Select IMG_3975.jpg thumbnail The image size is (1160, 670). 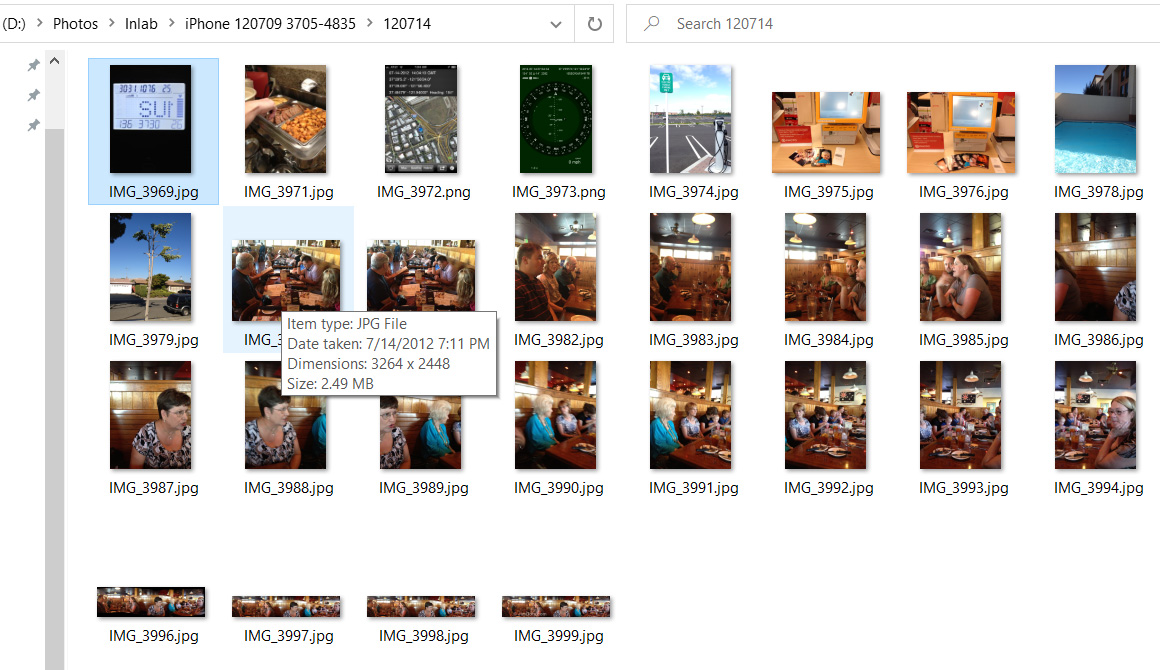point(826,132)
